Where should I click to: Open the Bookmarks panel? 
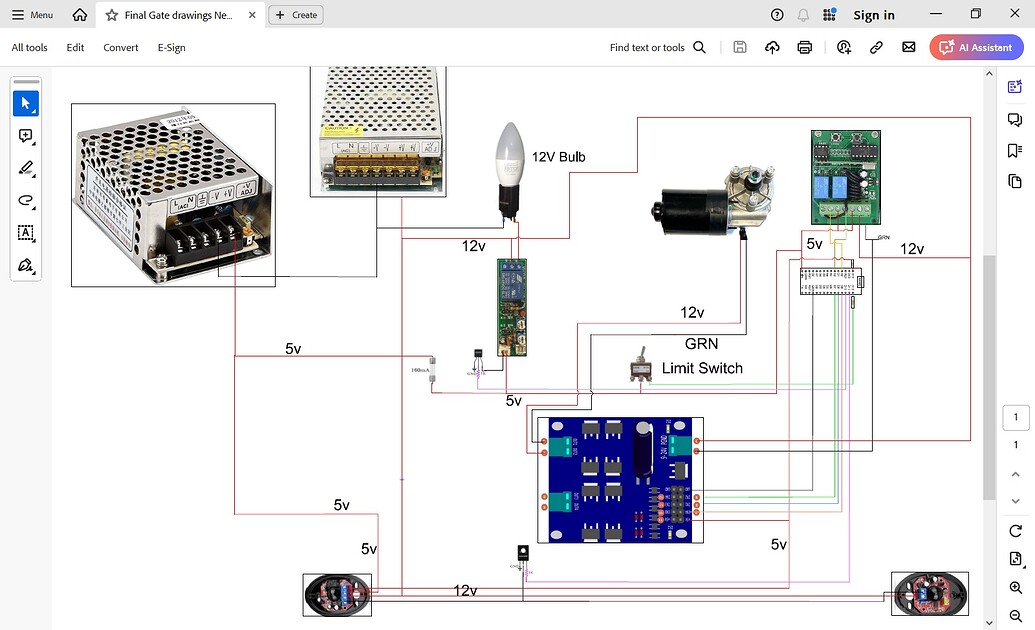point(1015,150)
